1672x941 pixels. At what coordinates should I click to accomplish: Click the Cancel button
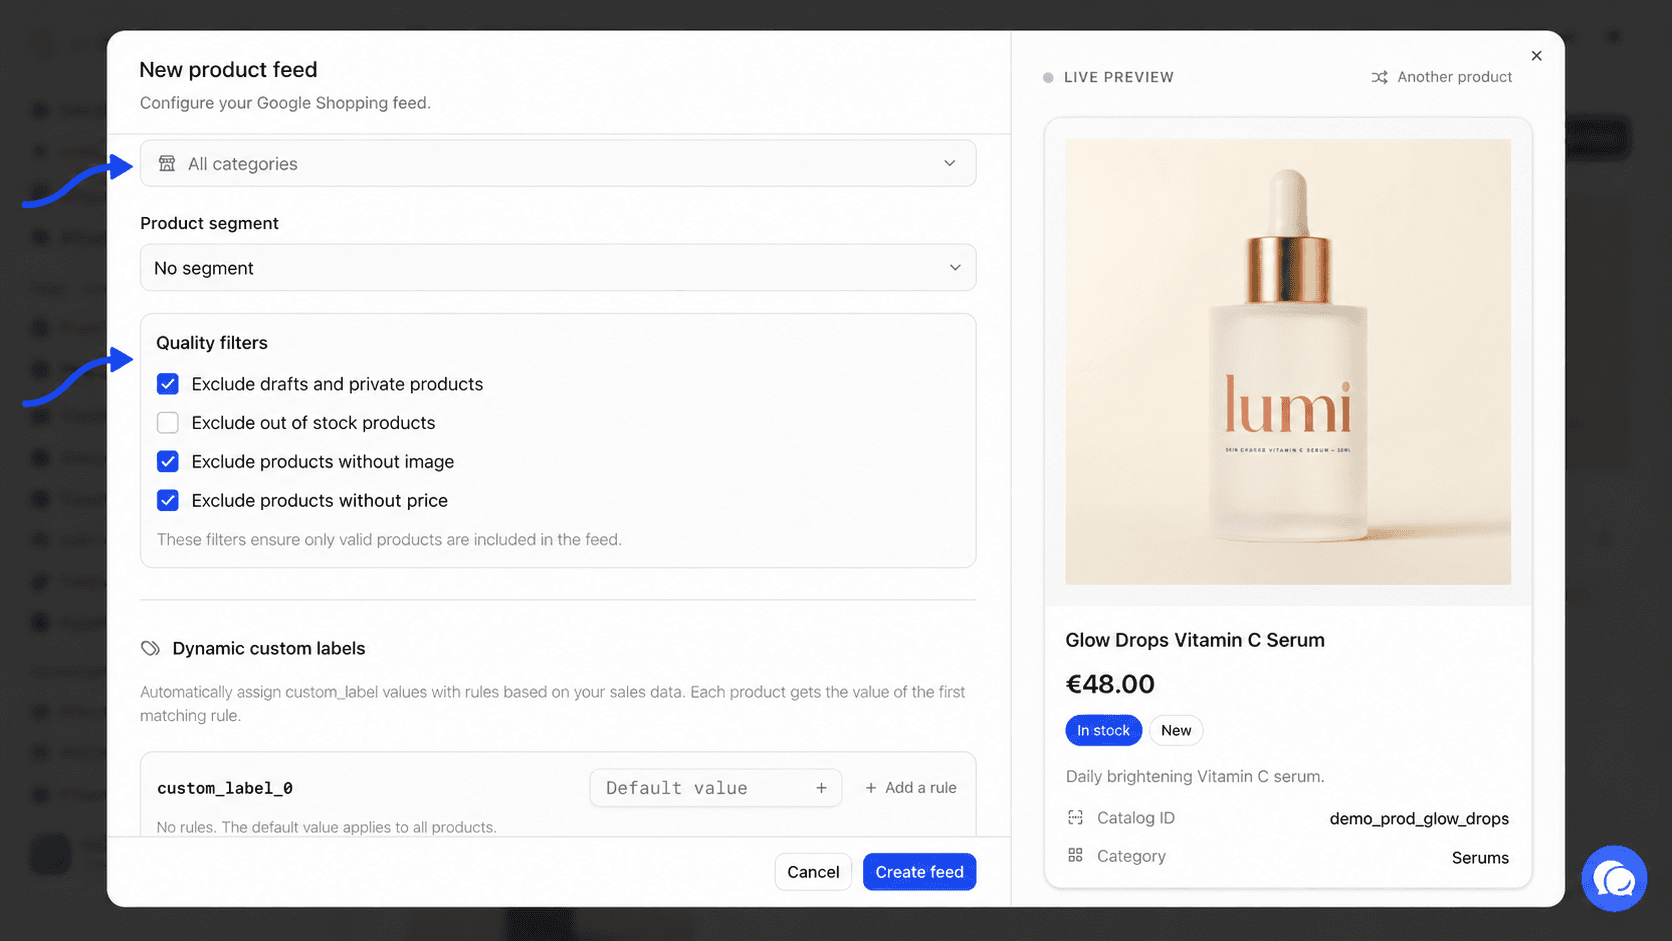[813, 872]
